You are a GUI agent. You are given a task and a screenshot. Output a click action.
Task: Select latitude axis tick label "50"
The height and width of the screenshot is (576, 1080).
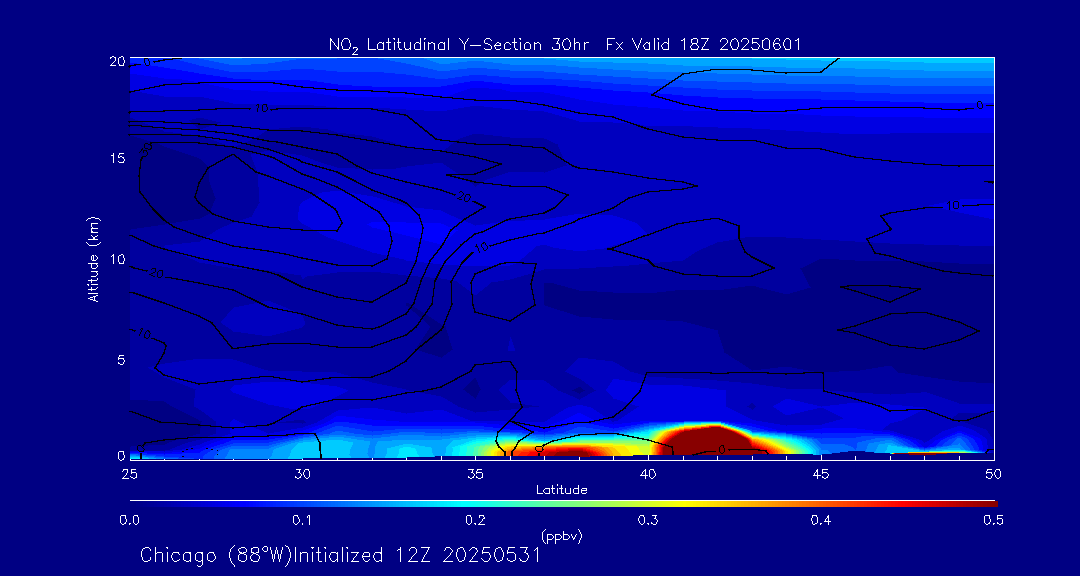pos(994,474)
